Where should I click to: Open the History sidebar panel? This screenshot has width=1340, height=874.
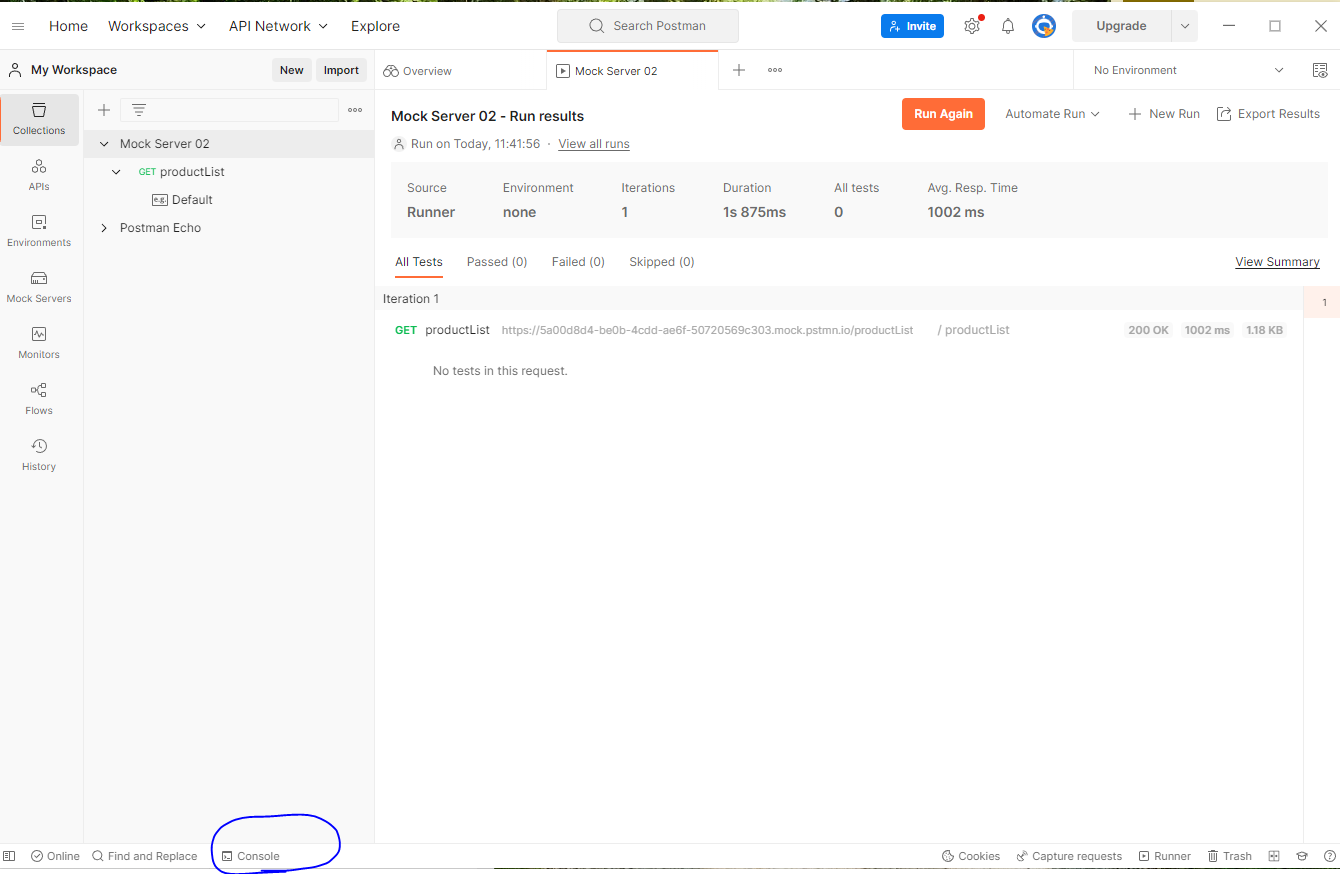click(x=39, y=455)
